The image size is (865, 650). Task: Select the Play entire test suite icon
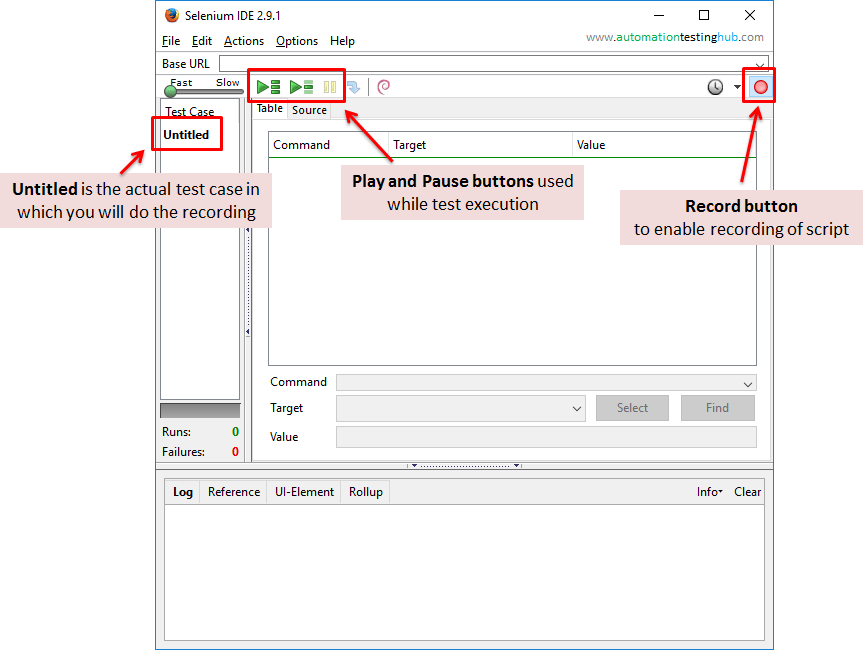click(x=268, y=86)
